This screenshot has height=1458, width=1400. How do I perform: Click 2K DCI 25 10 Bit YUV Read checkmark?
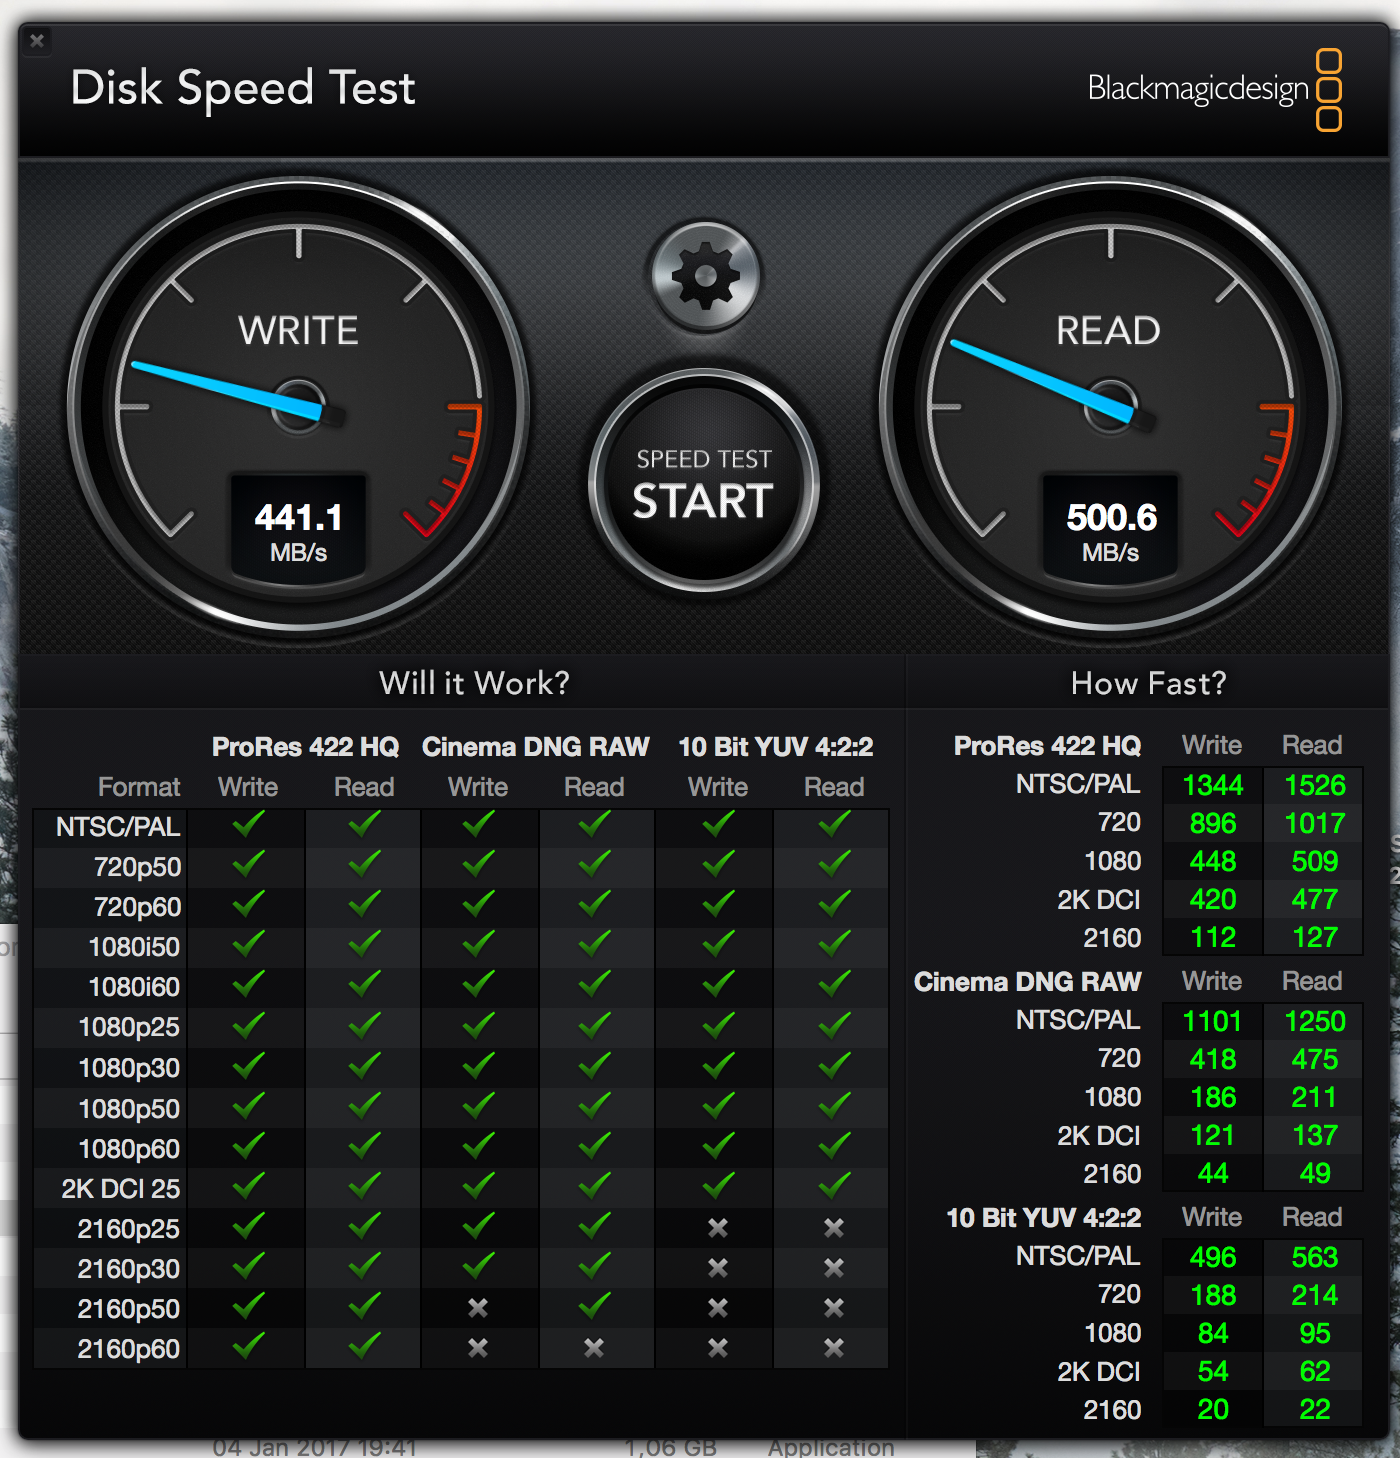(x=834, y=1186)
